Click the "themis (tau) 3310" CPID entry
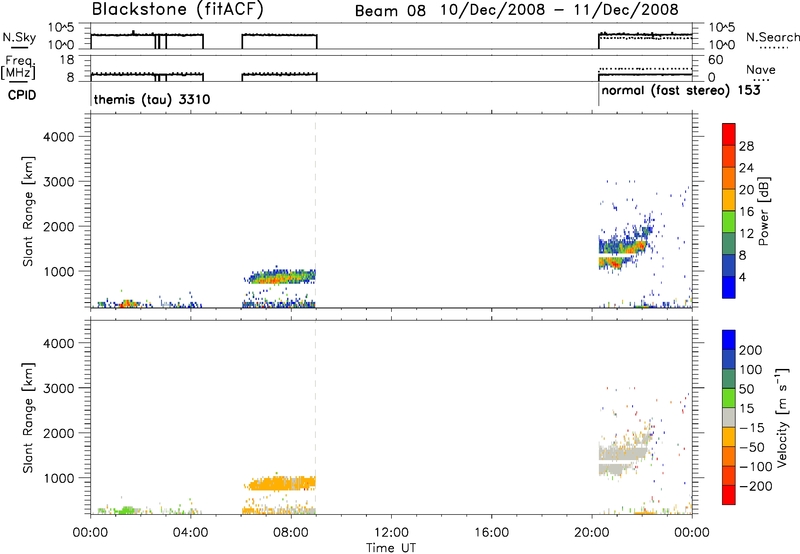 coord(152,99)
